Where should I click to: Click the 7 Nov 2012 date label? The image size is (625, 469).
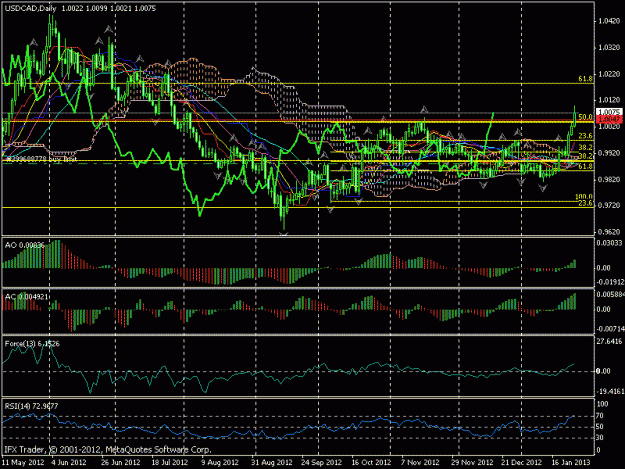420,462
